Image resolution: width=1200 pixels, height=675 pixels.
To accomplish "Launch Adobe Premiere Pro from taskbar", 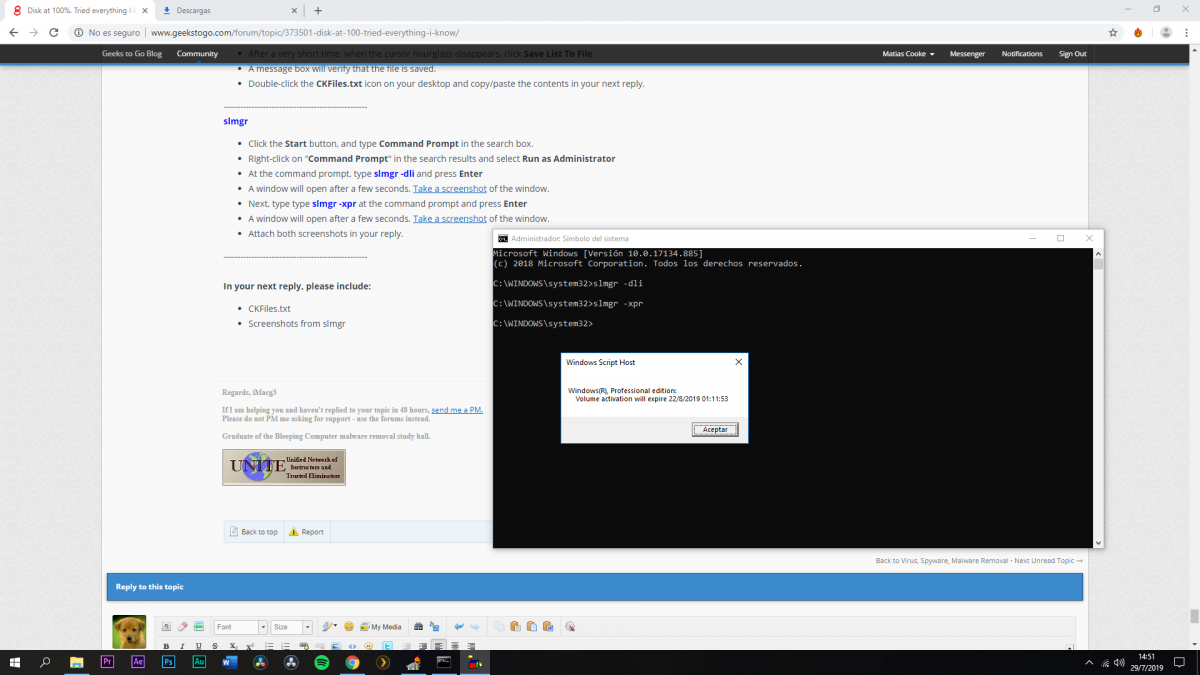I will (107, 662).
